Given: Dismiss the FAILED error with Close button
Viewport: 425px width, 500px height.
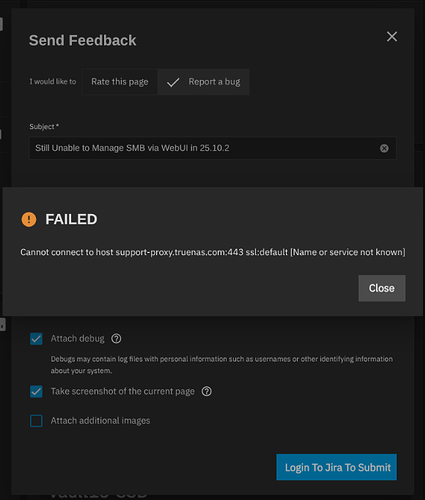Looking at the screenshot, I should [382, 288].
